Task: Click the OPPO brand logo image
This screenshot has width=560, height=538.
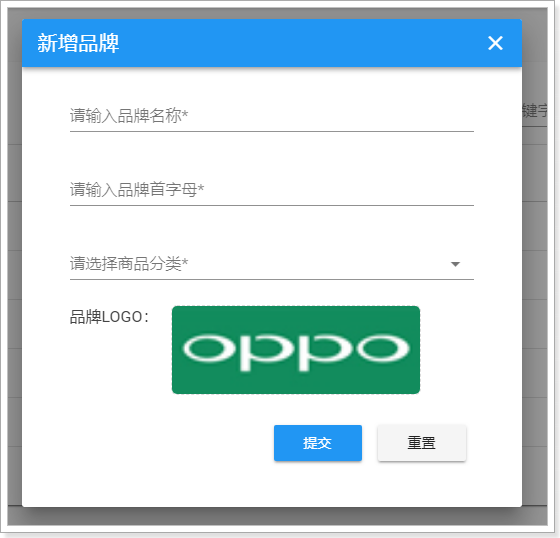Action: (296, 350)
